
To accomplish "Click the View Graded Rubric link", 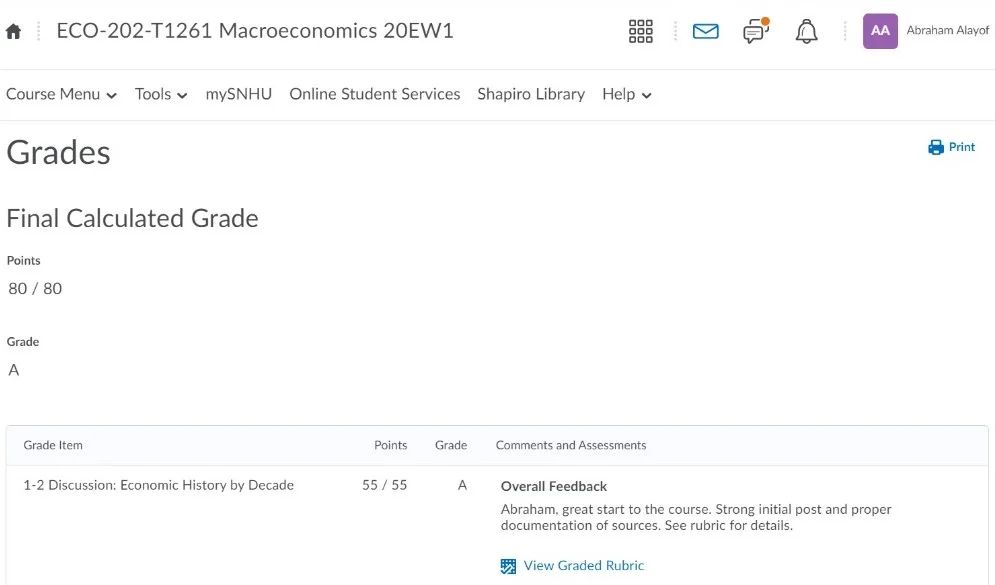I will click(583, 566).
